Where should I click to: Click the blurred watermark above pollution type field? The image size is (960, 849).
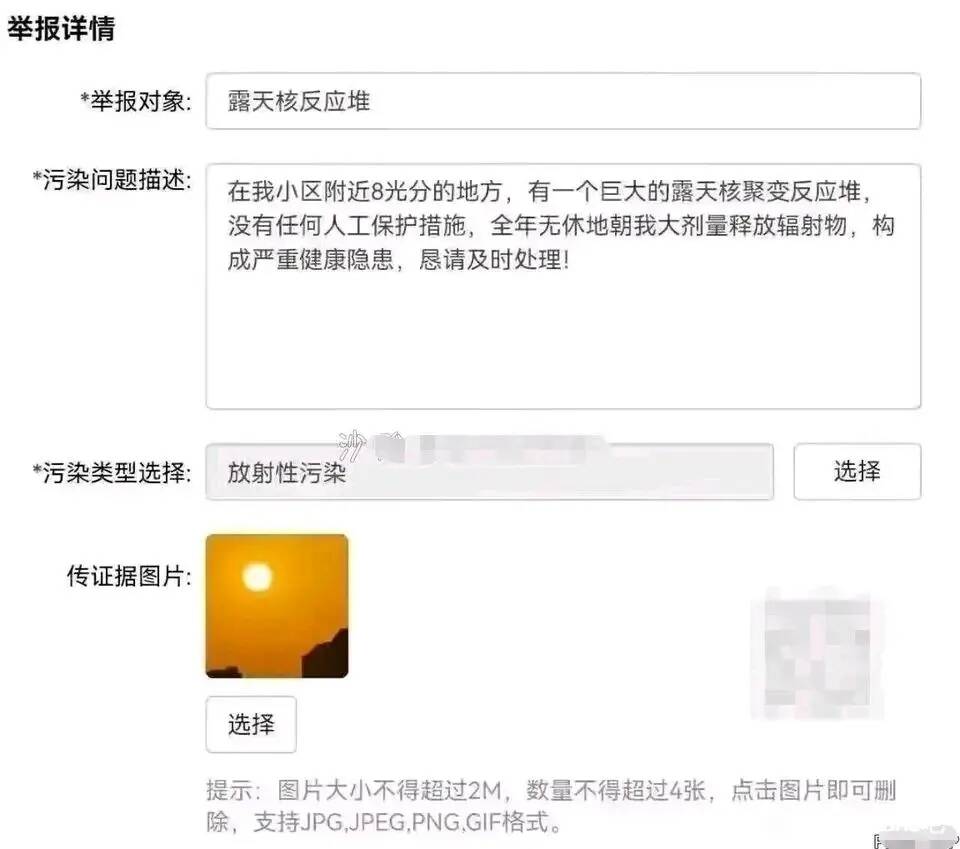pos(471,448)
